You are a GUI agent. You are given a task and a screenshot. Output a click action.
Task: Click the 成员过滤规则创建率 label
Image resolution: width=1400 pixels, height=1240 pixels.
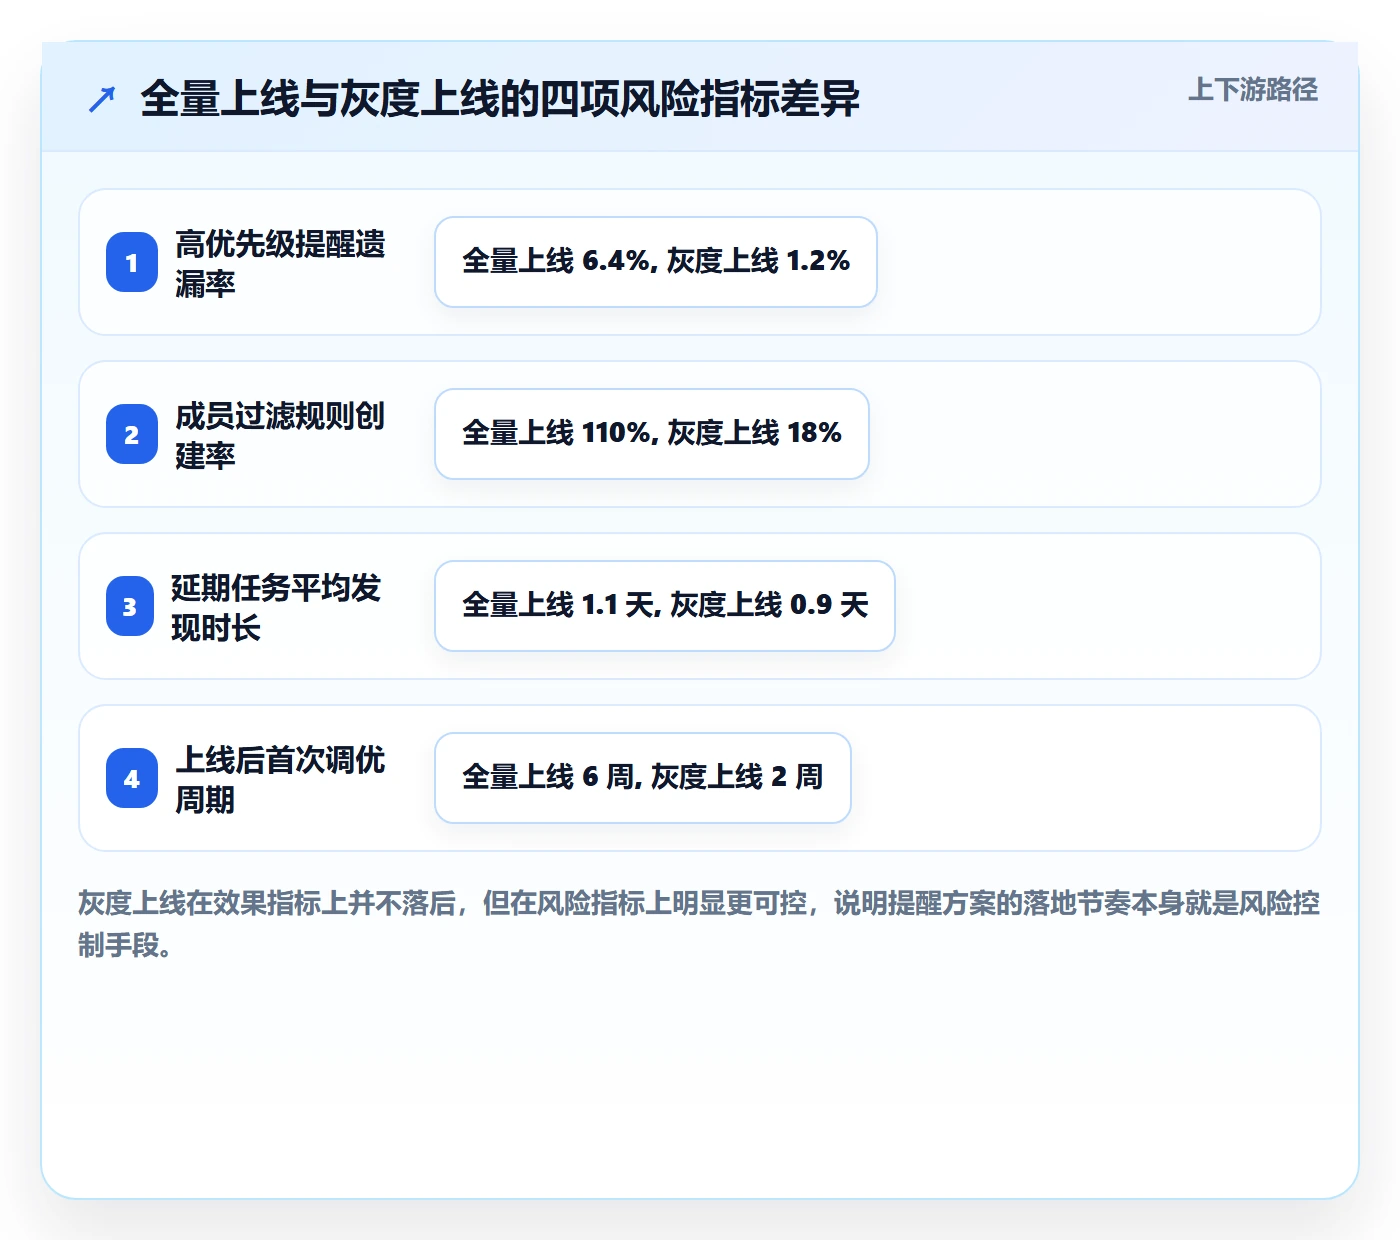coord(280,435)
